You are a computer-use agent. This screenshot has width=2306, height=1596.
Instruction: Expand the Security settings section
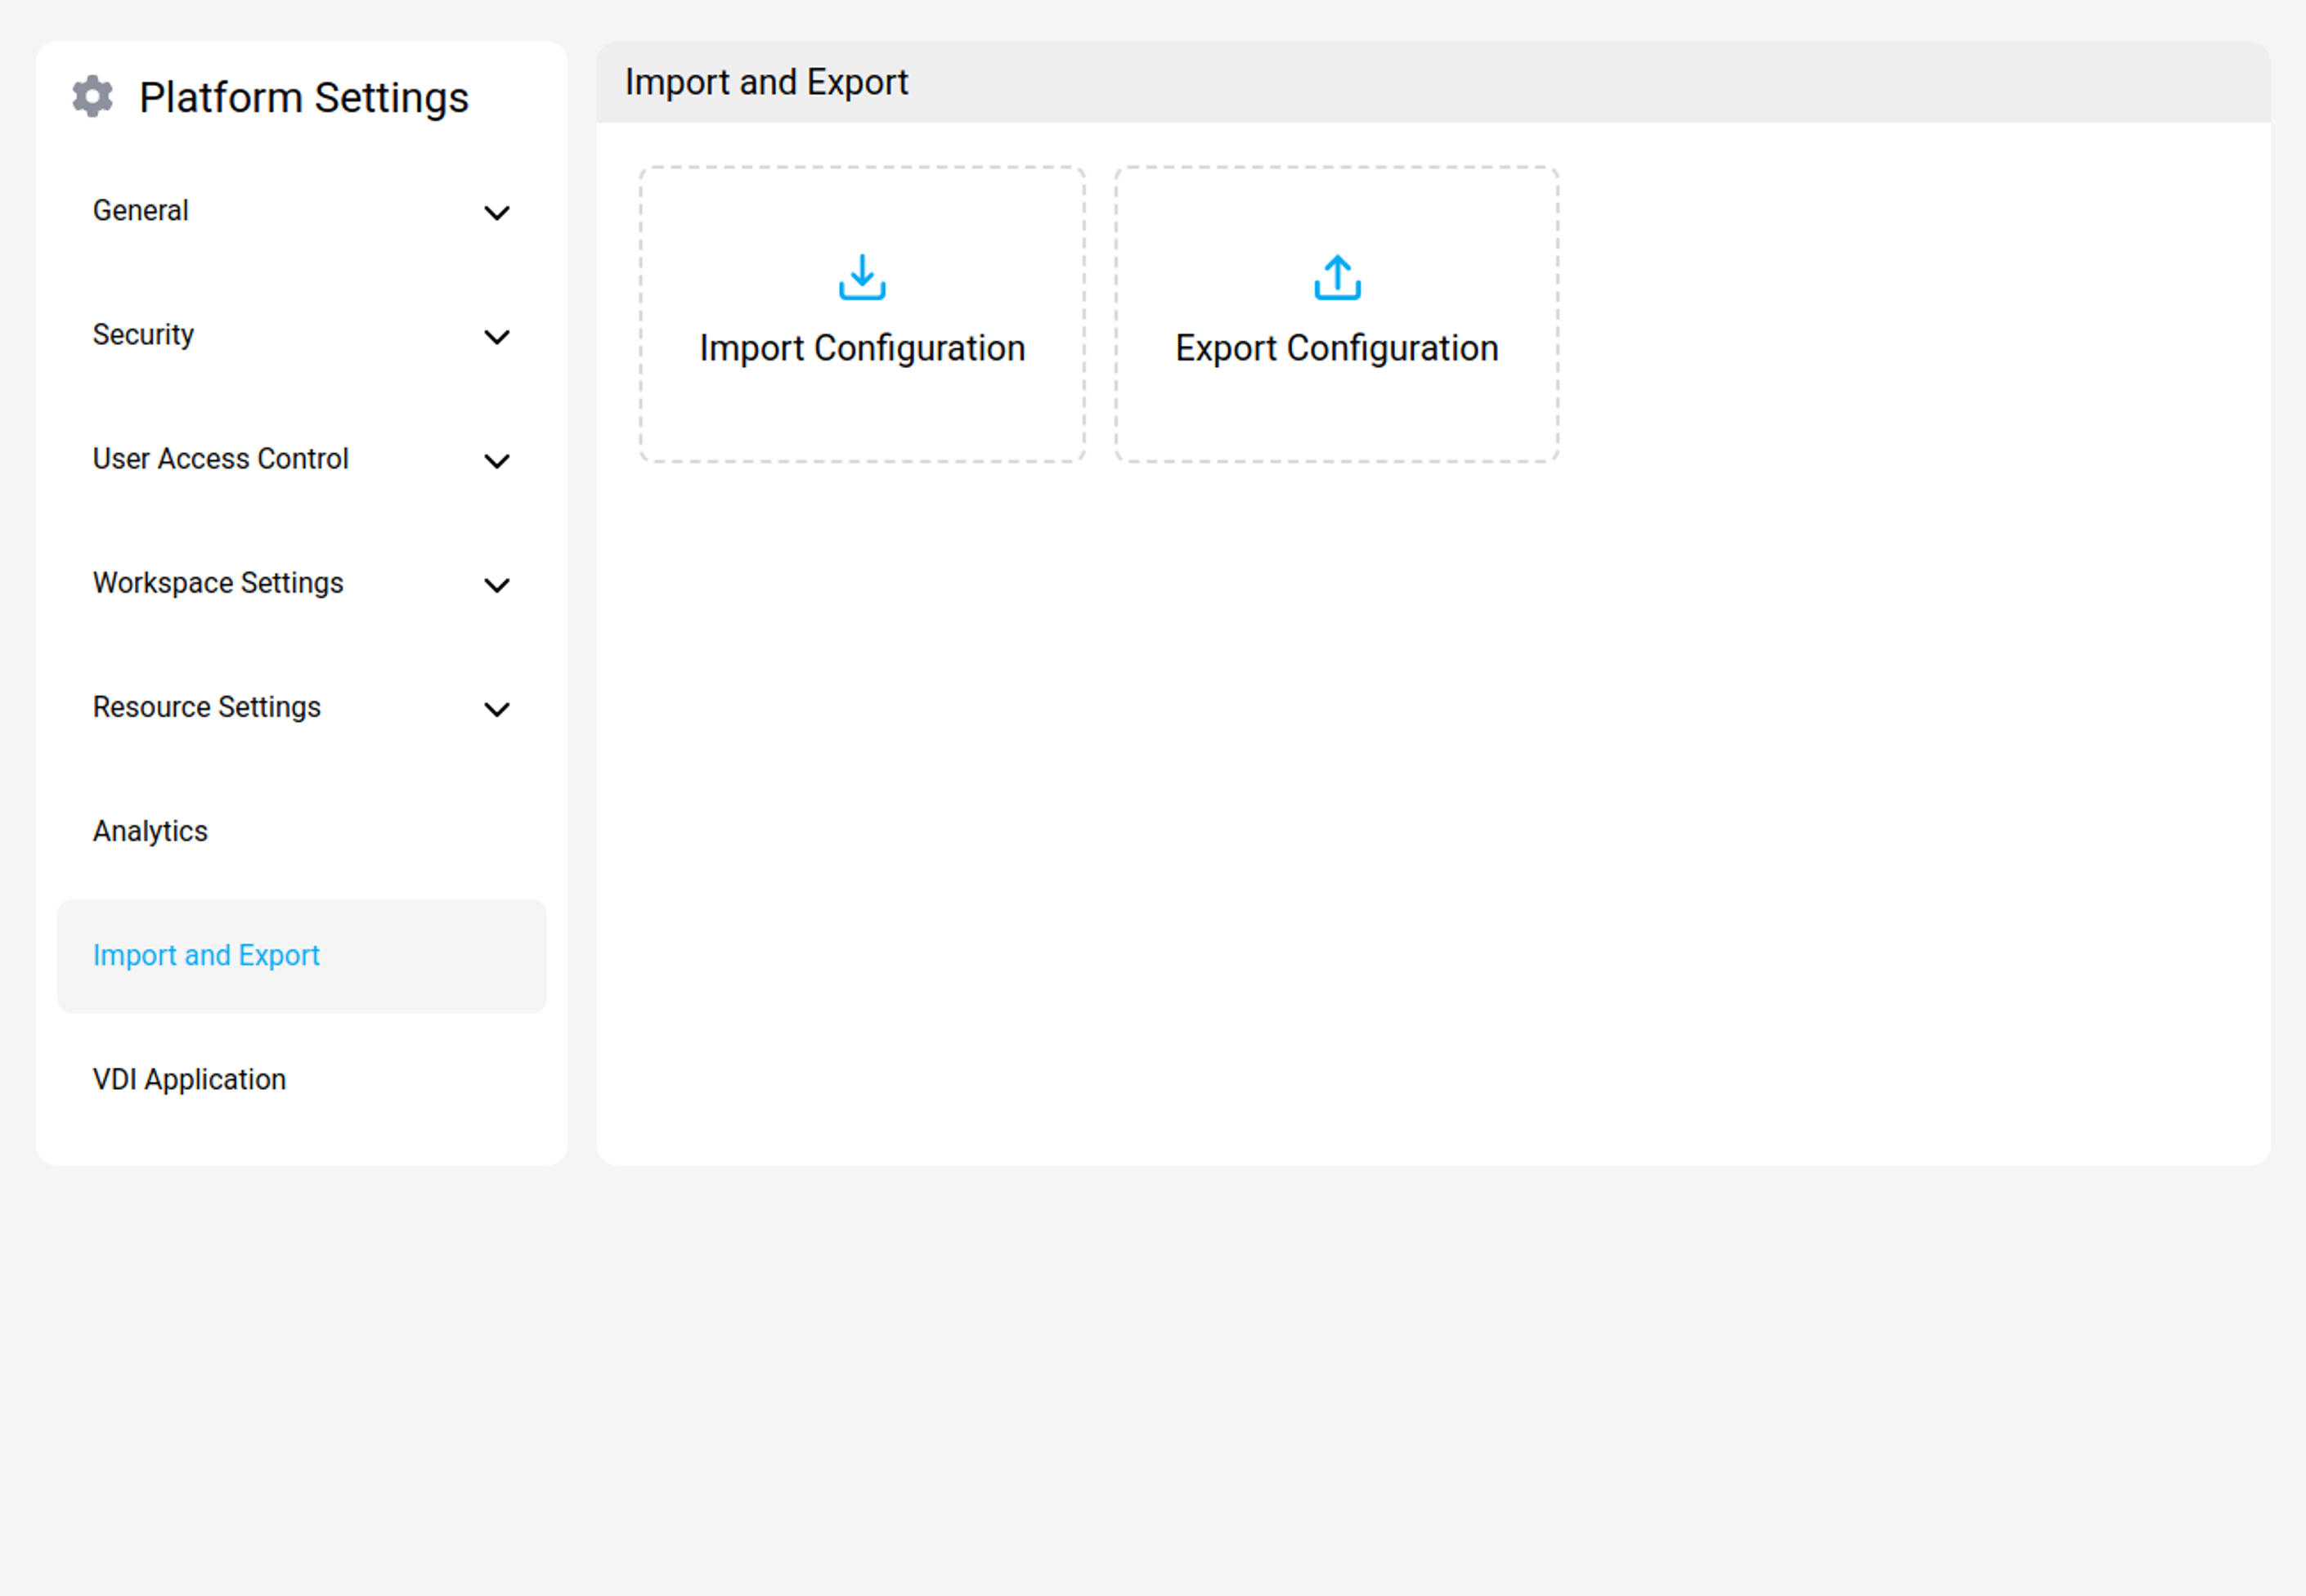pyautogui.click(x=497, y=337)
